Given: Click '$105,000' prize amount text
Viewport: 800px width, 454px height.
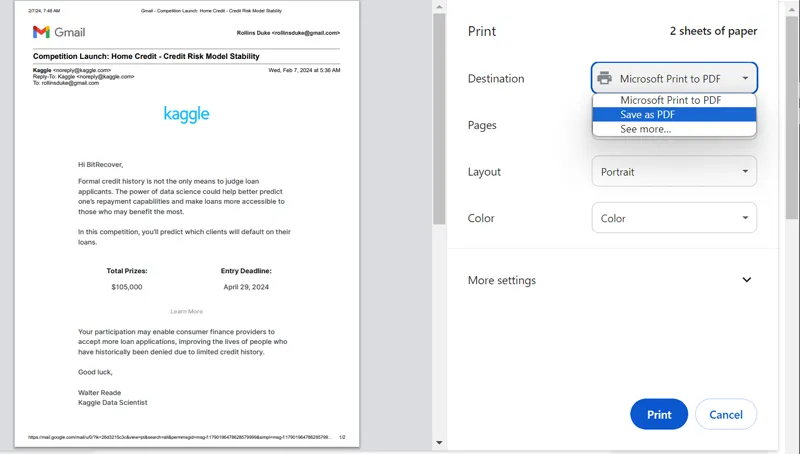Looking at the screenshot, I should 127,287.
